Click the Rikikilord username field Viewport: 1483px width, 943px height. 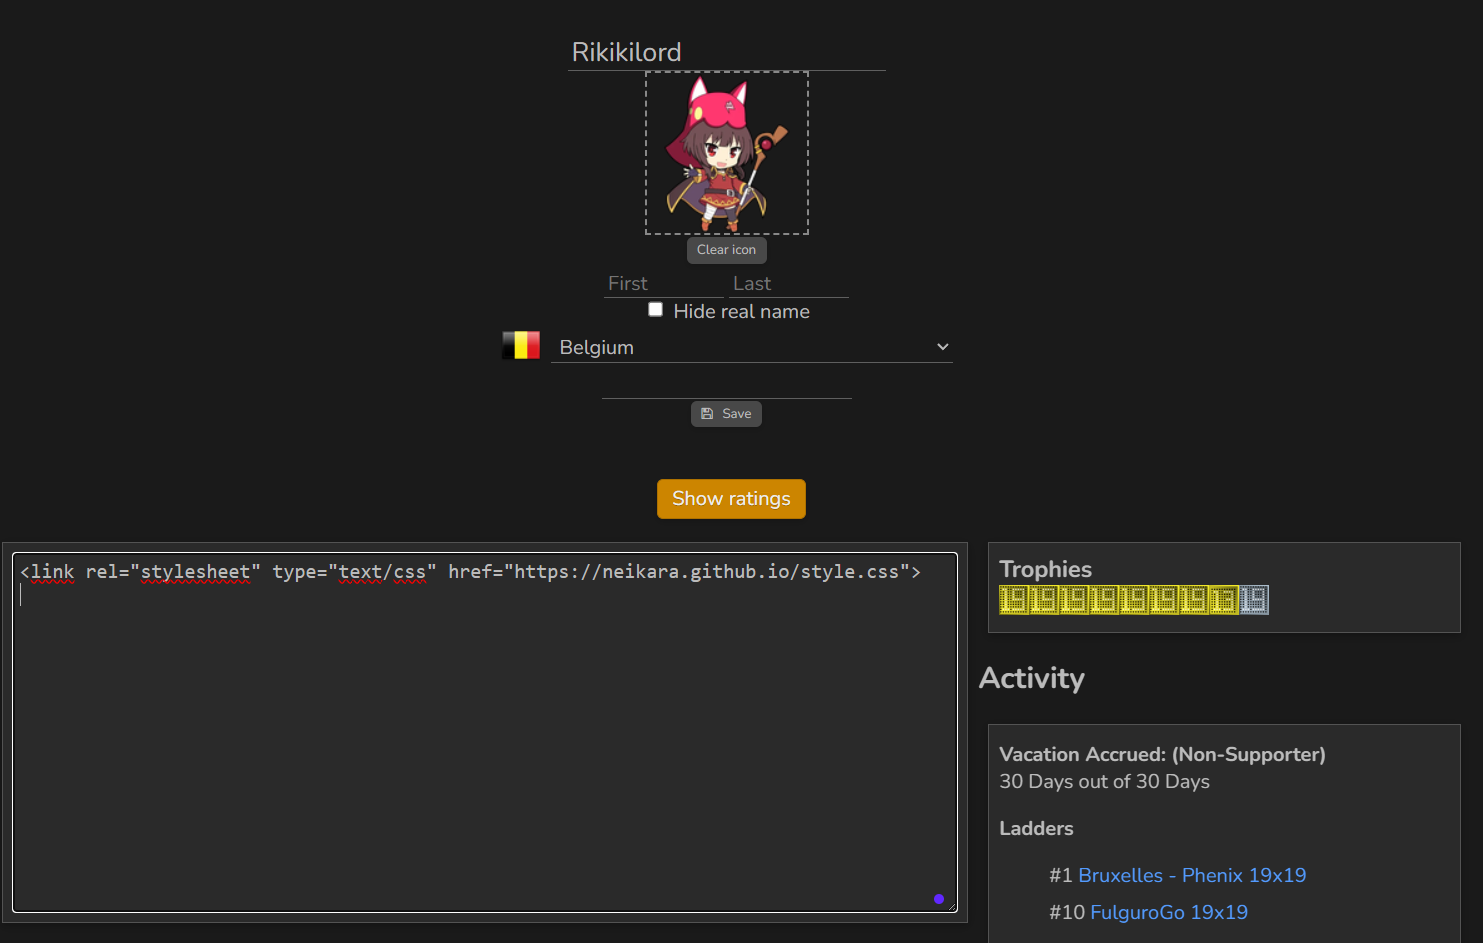(726, 52)
